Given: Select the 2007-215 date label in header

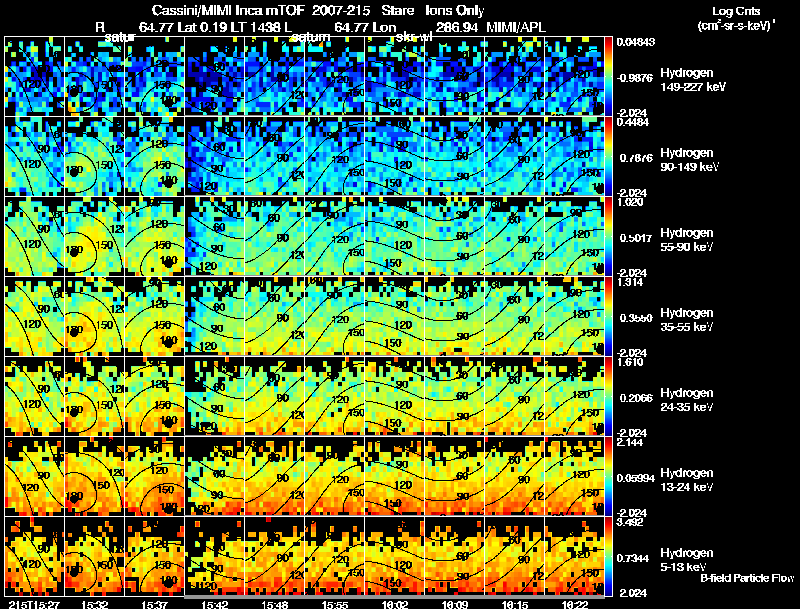Looking at the screenshot, I should (340, 10).
